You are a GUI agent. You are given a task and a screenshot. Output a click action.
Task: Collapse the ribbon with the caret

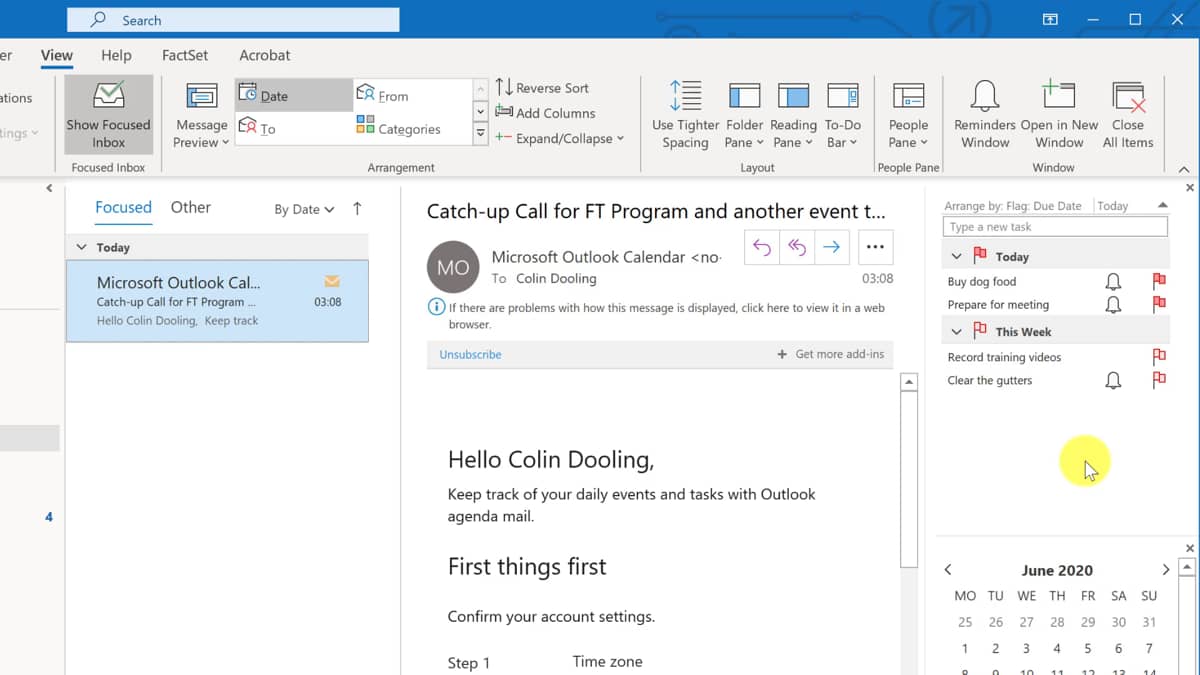coord(1184,169)
